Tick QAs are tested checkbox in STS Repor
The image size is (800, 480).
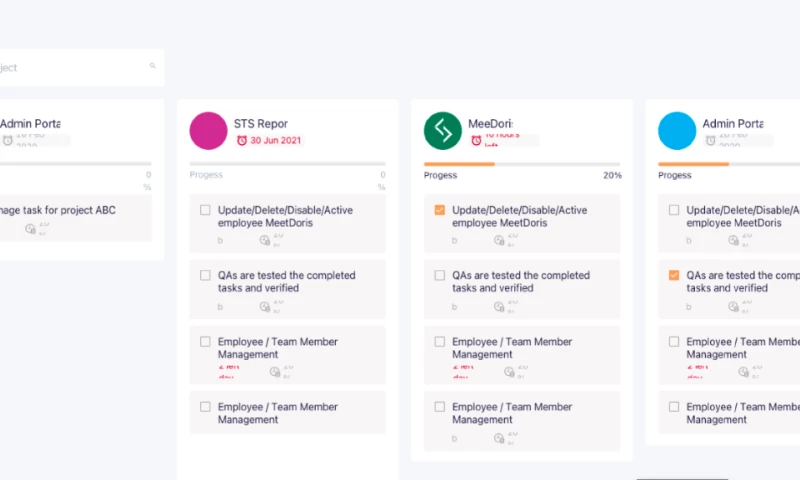point(205,275)
